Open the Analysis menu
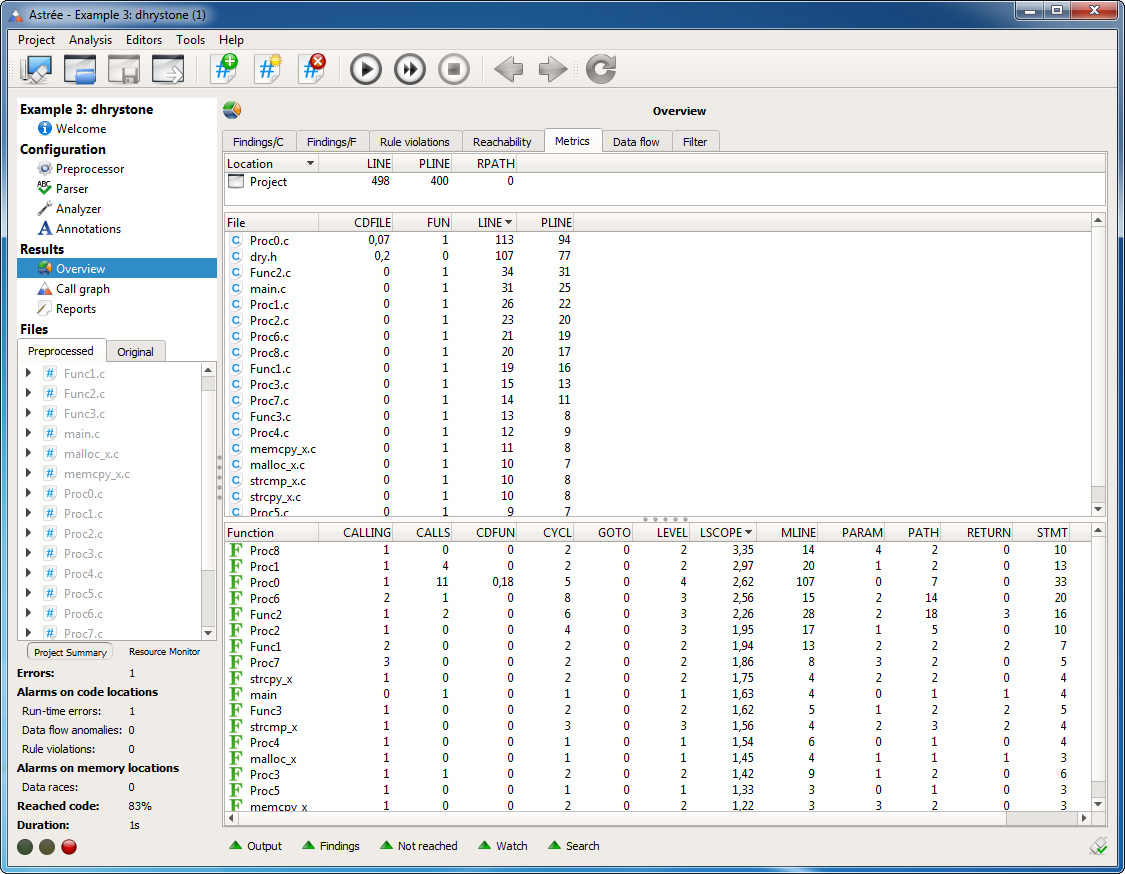1125x874 pixels. (90, 40)
